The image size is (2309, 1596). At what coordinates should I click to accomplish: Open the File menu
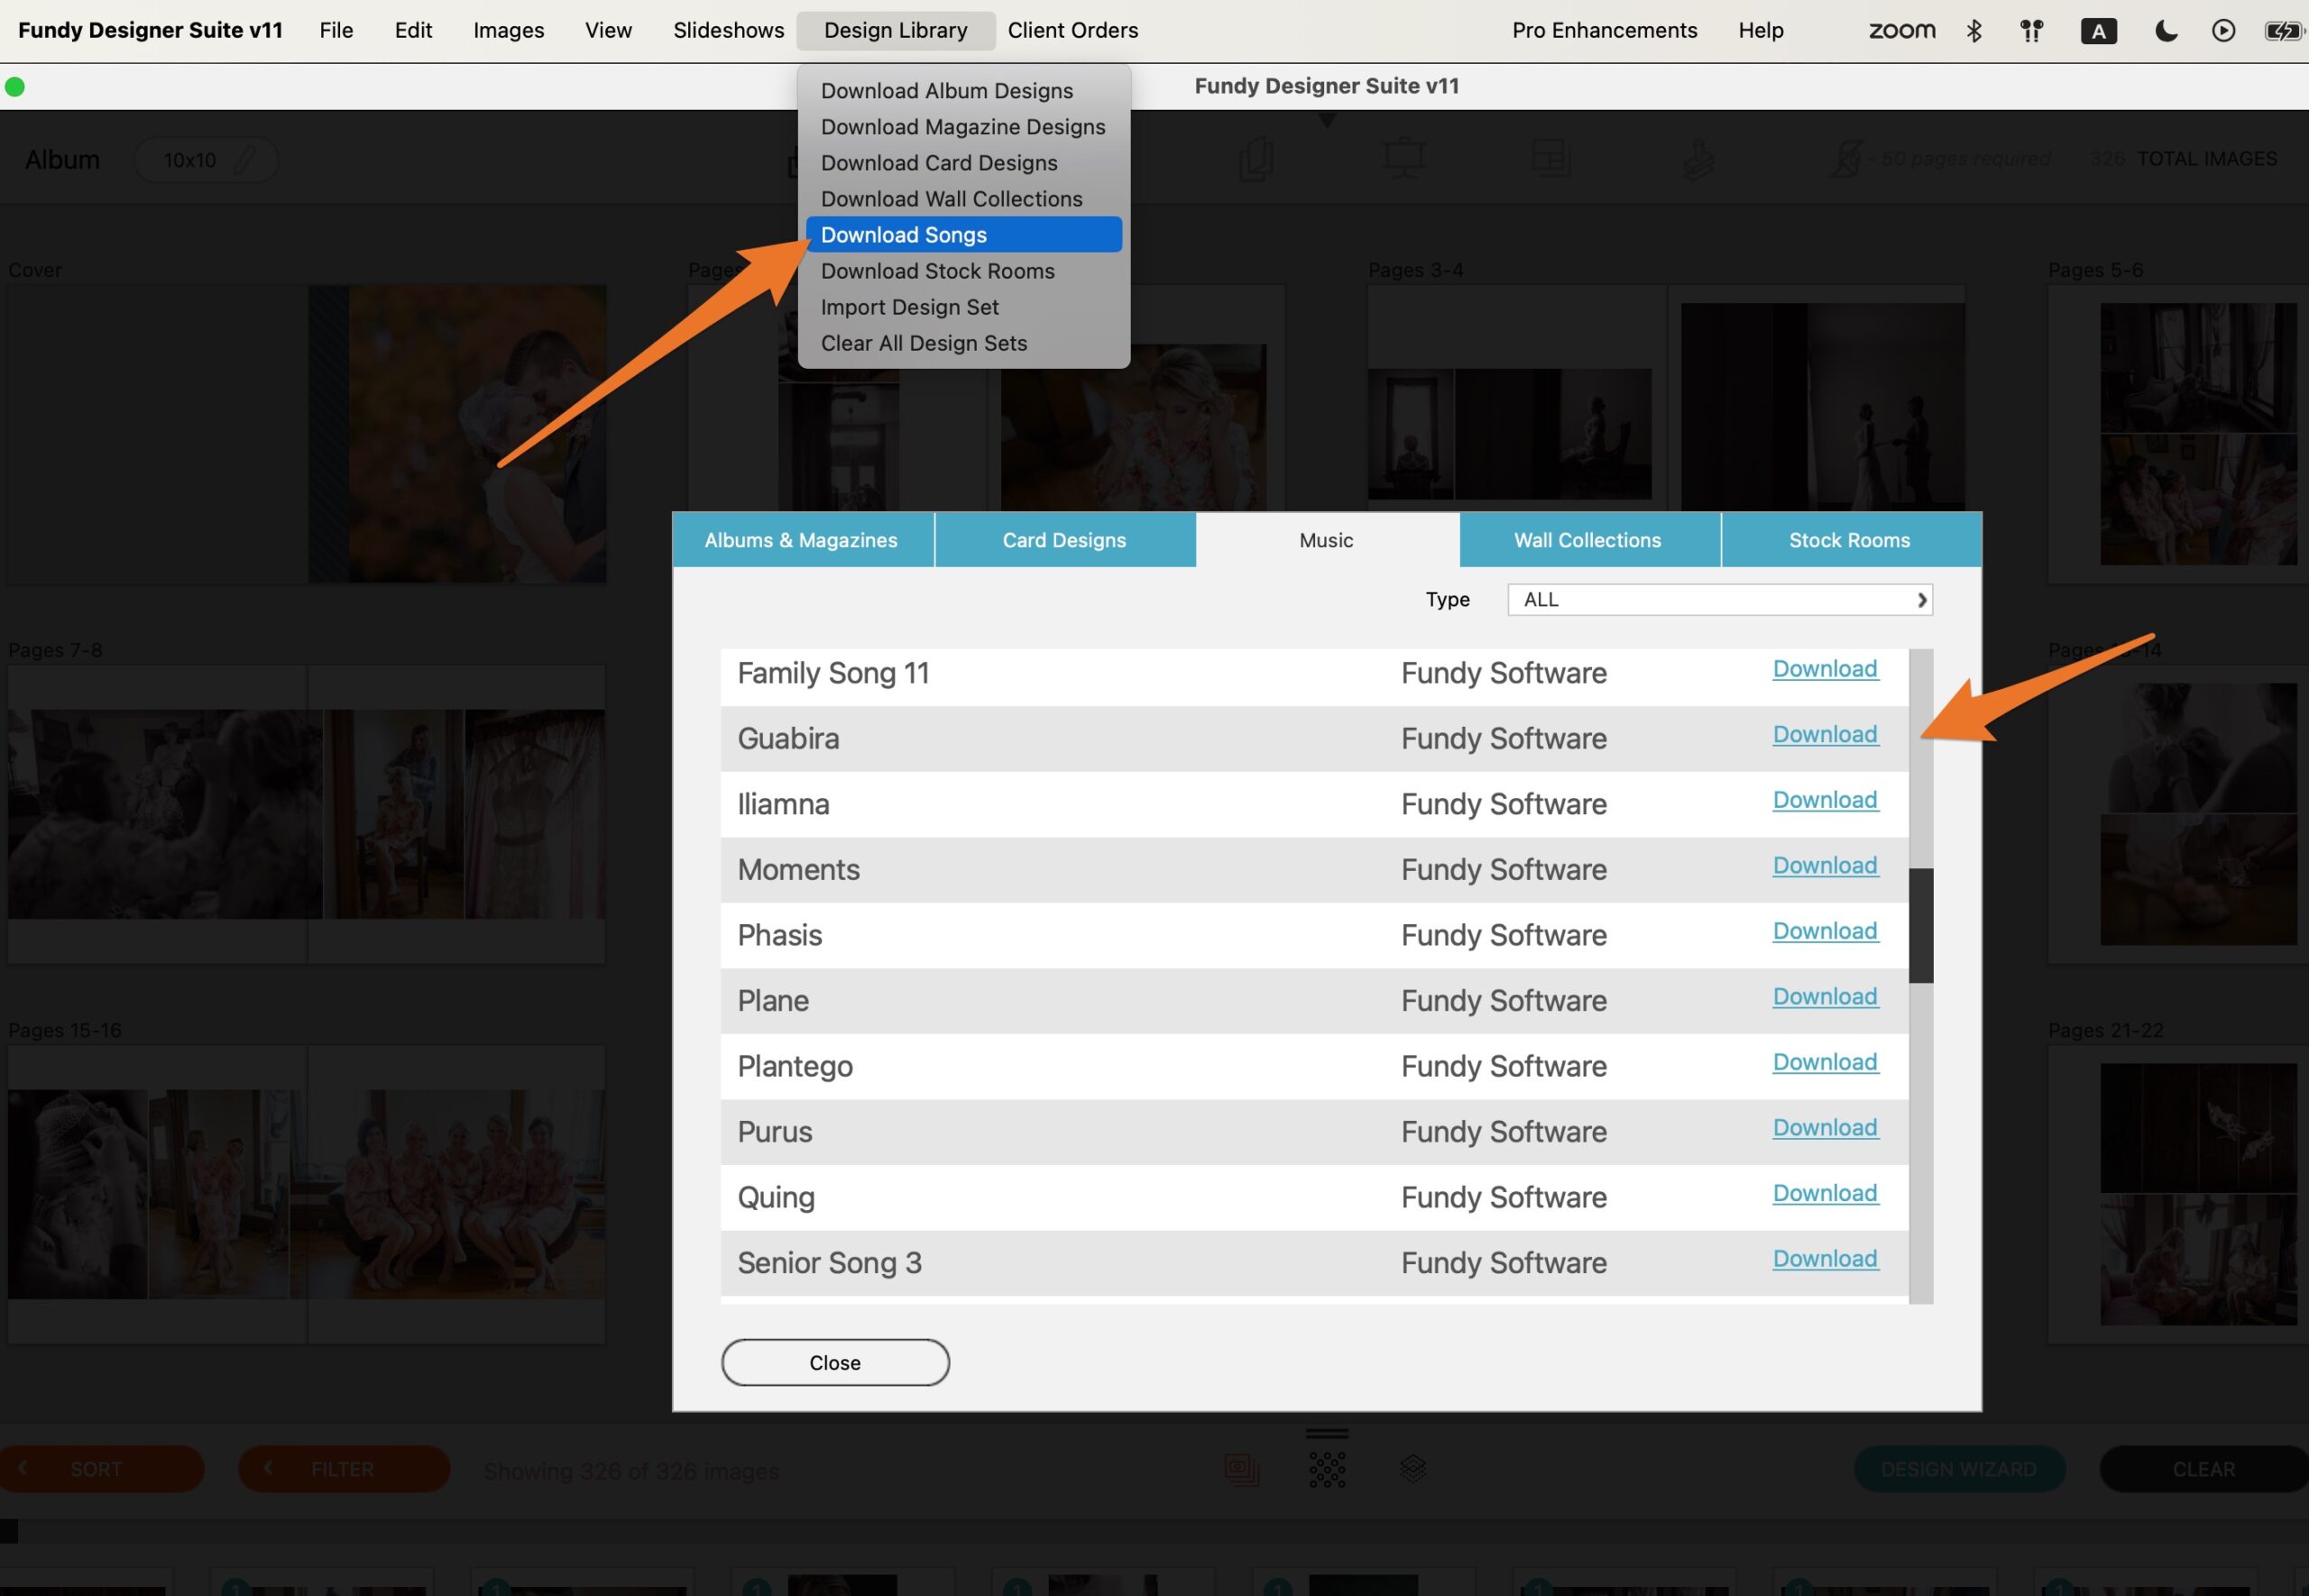(336, 31)
